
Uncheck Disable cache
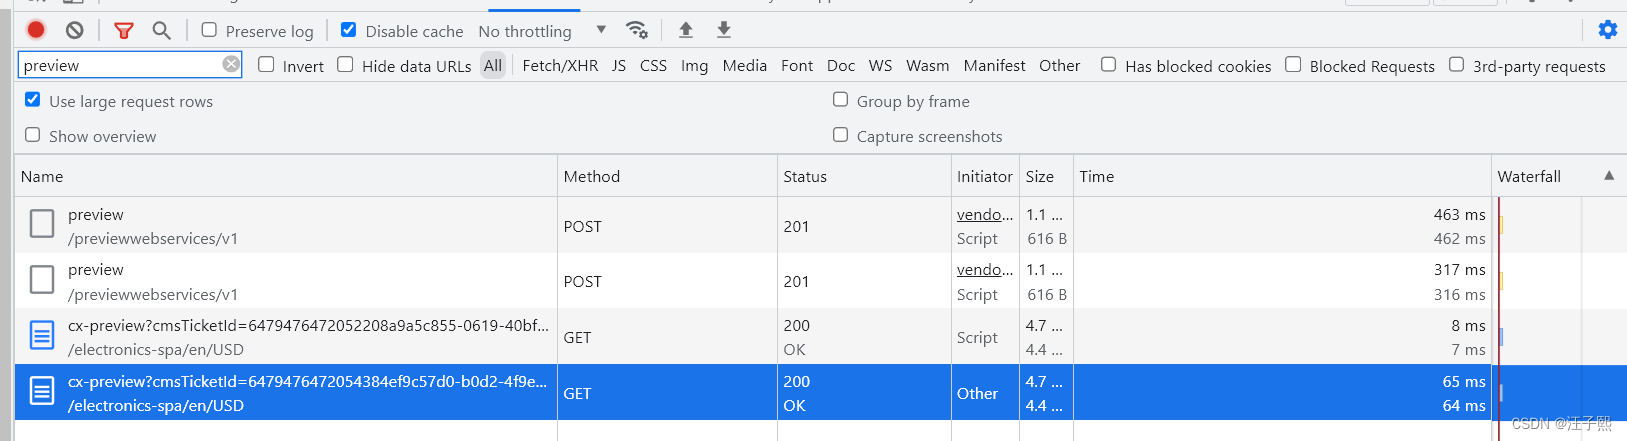click(x=348, y=30)
